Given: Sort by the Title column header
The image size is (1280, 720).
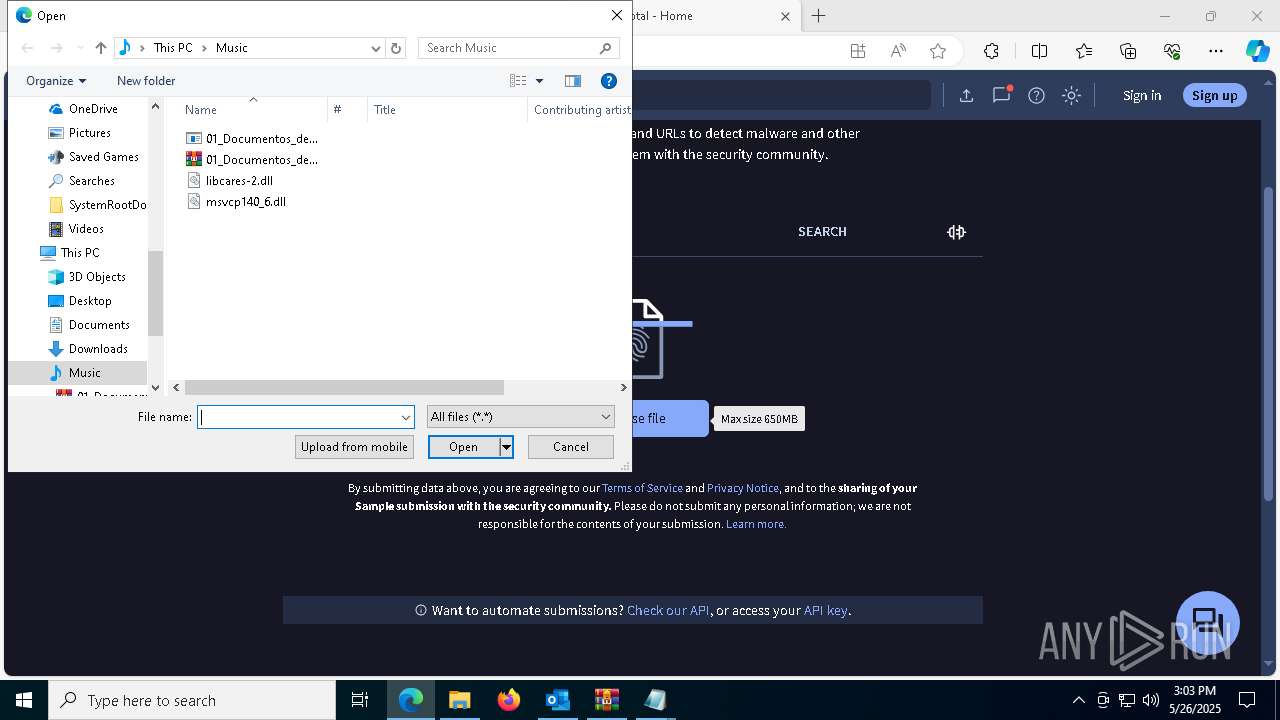Looking at the screenshot, I should tap(385, 110).
